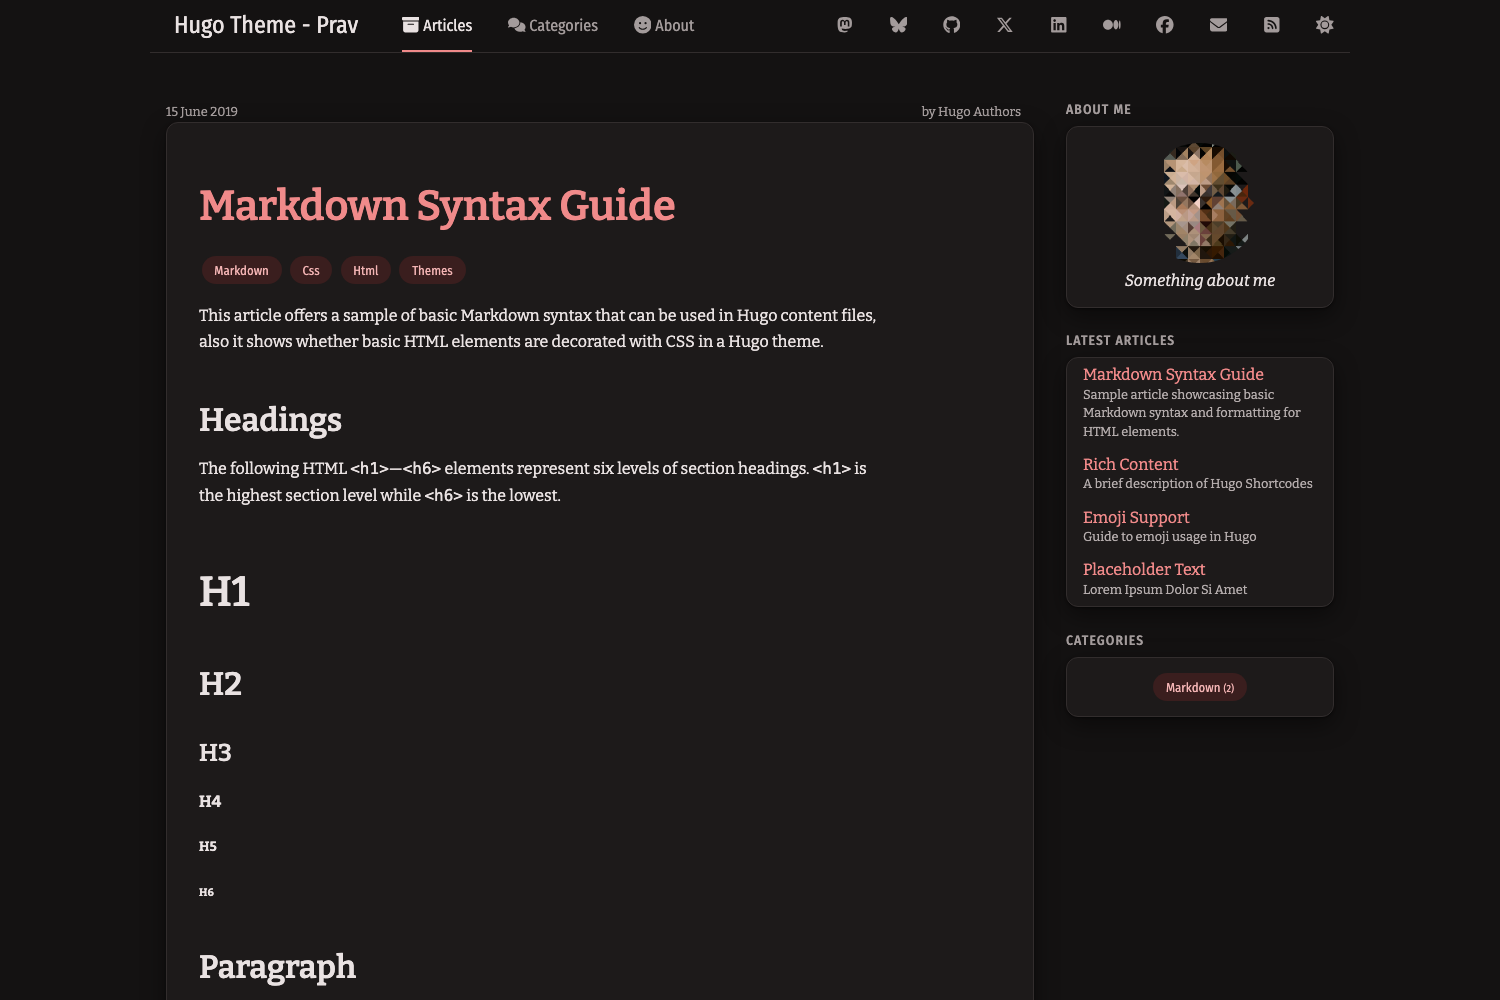This screenshot has width=1500, height=1000.
Task: Click the email envelope icon
Action: click(1218, 25)
